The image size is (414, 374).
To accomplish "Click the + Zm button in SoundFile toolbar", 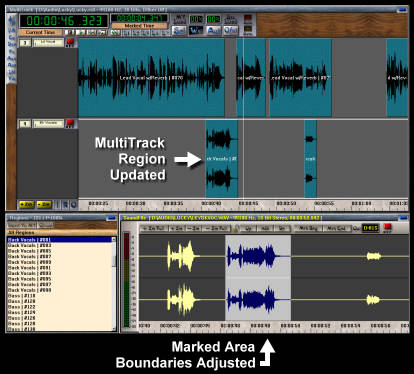I will (176, 228).
